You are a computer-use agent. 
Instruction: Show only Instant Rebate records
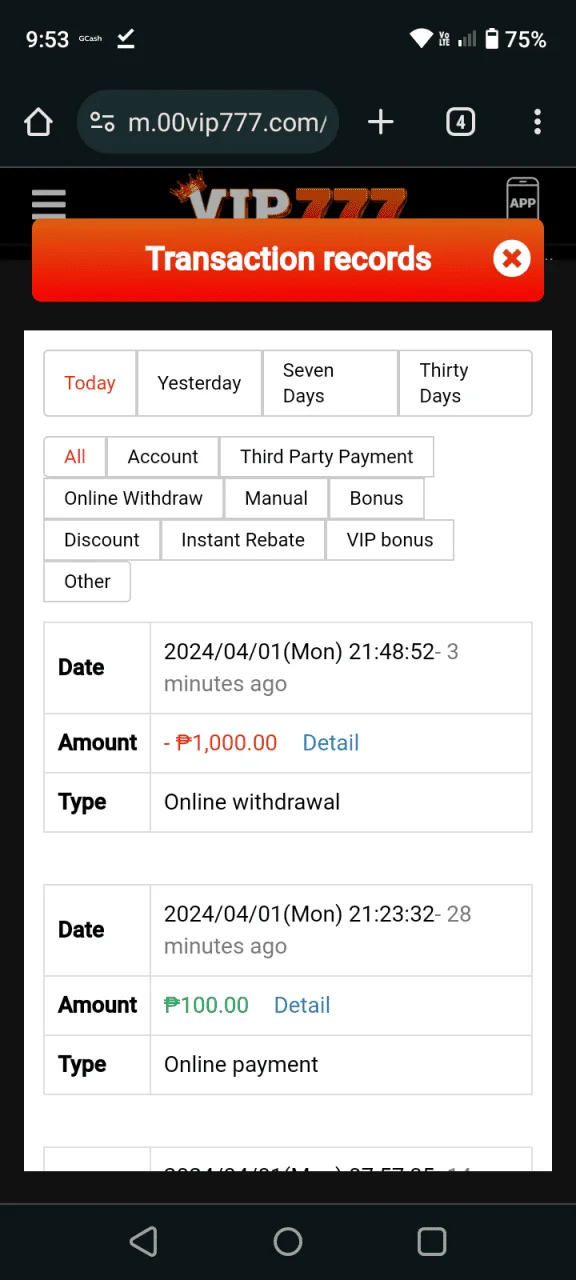[243, 540]
